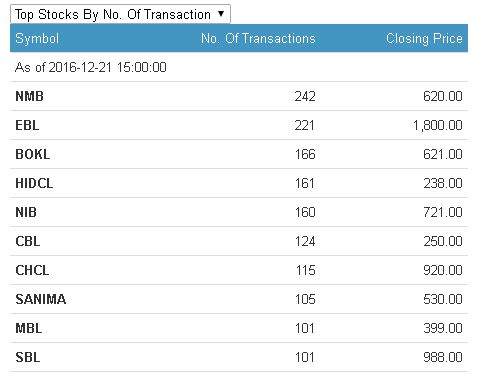Open SBL stock symbol link

(28, 357)
